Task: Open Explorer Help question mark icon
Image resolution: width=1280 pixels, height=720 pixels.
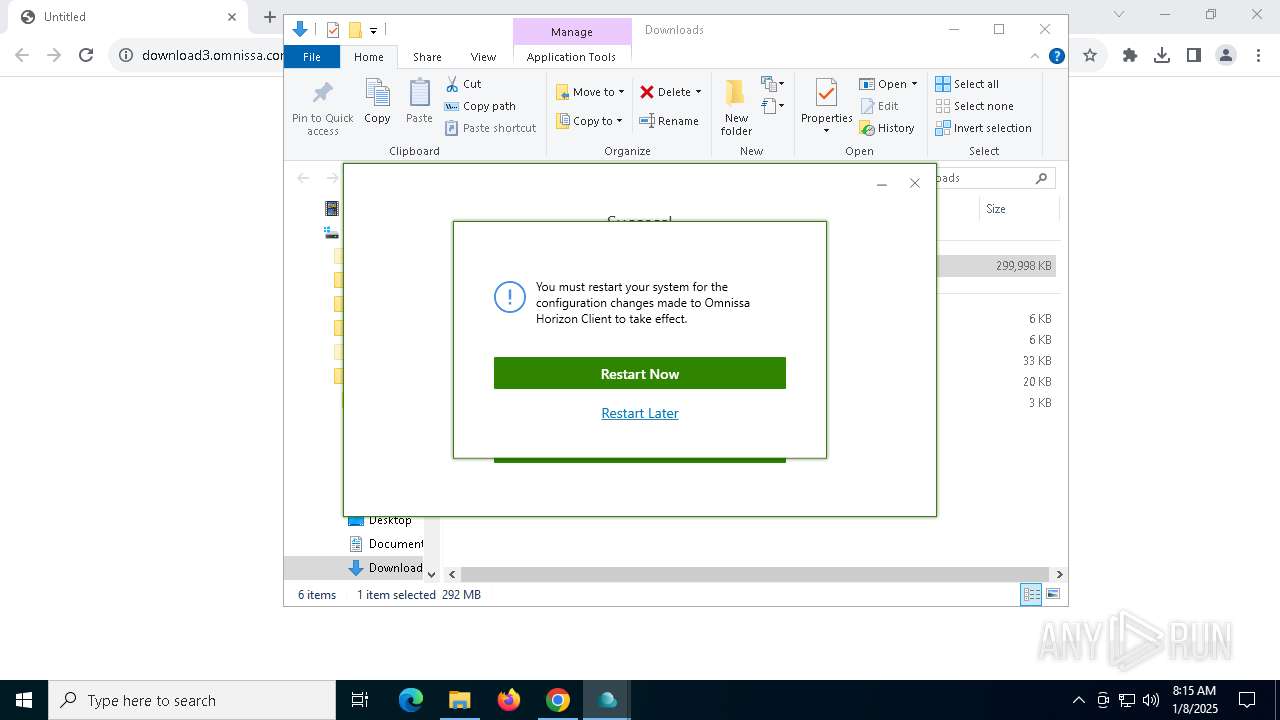Action: [x=1056, y=56]
